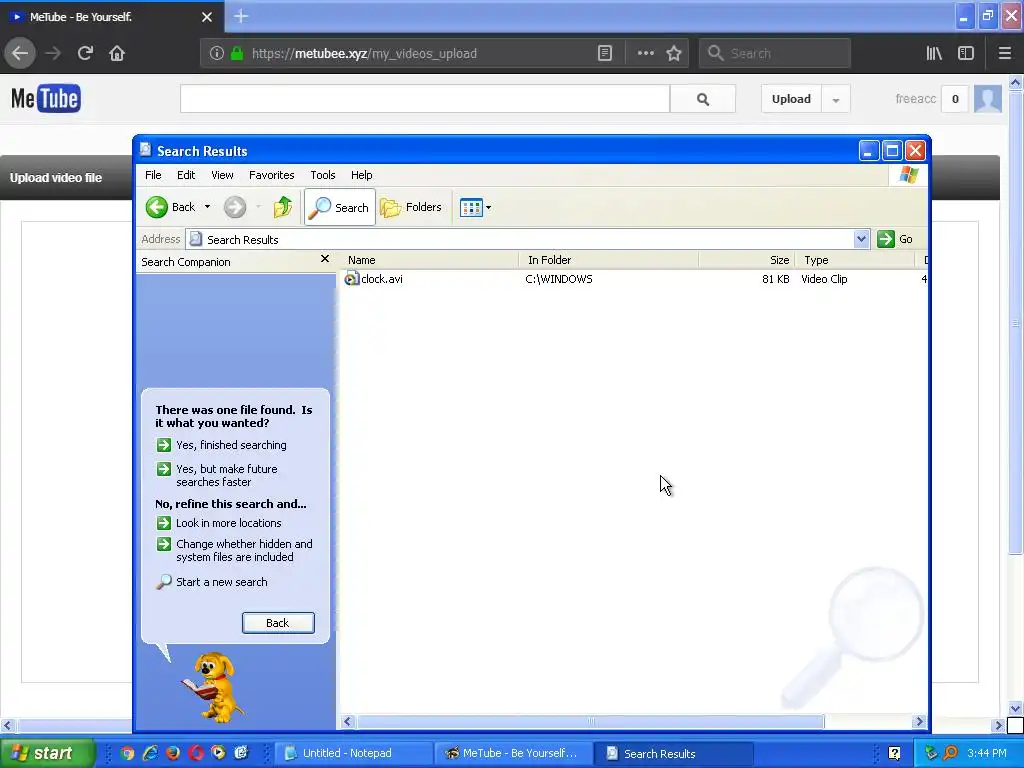This screenshot has height=768, width=1024.
Task: Submit MeTube search with the magnifier button
Action: (703, 99)
